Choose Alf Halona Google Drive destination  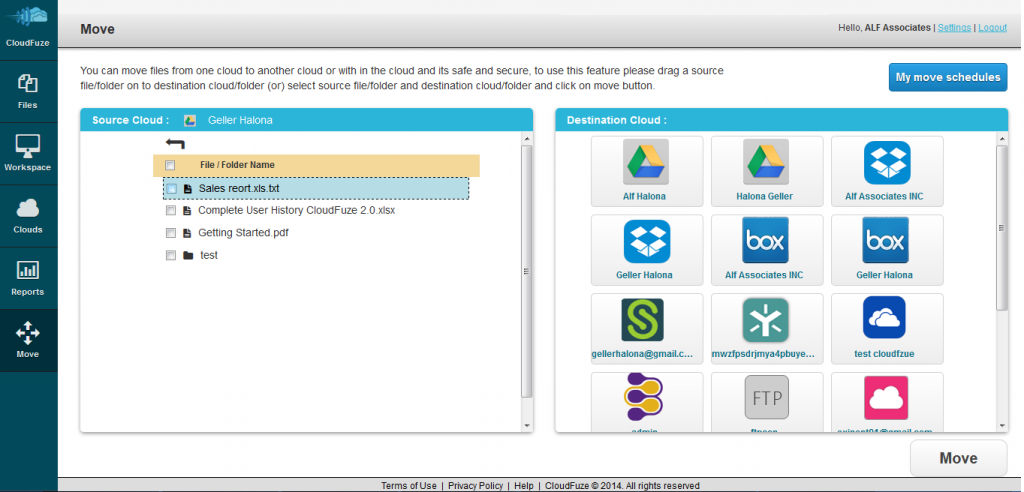click(x=647, y=171)
